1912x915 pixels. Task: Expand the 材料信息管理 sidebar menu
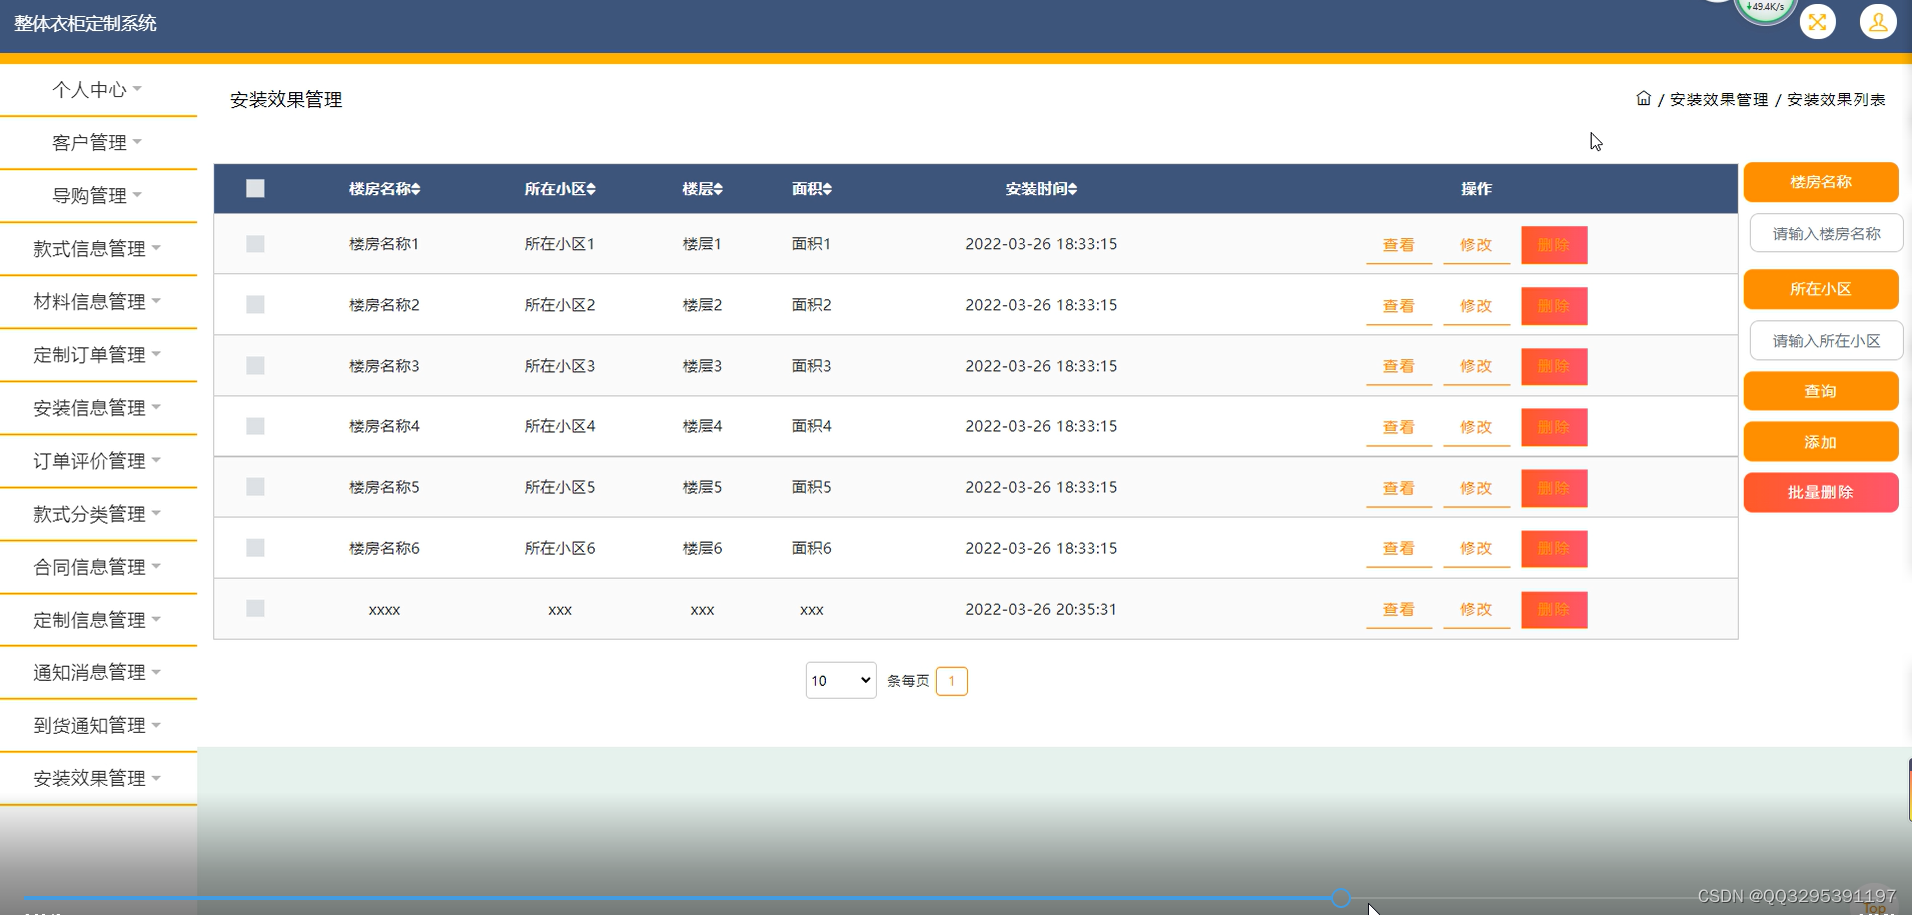[98, 302]
